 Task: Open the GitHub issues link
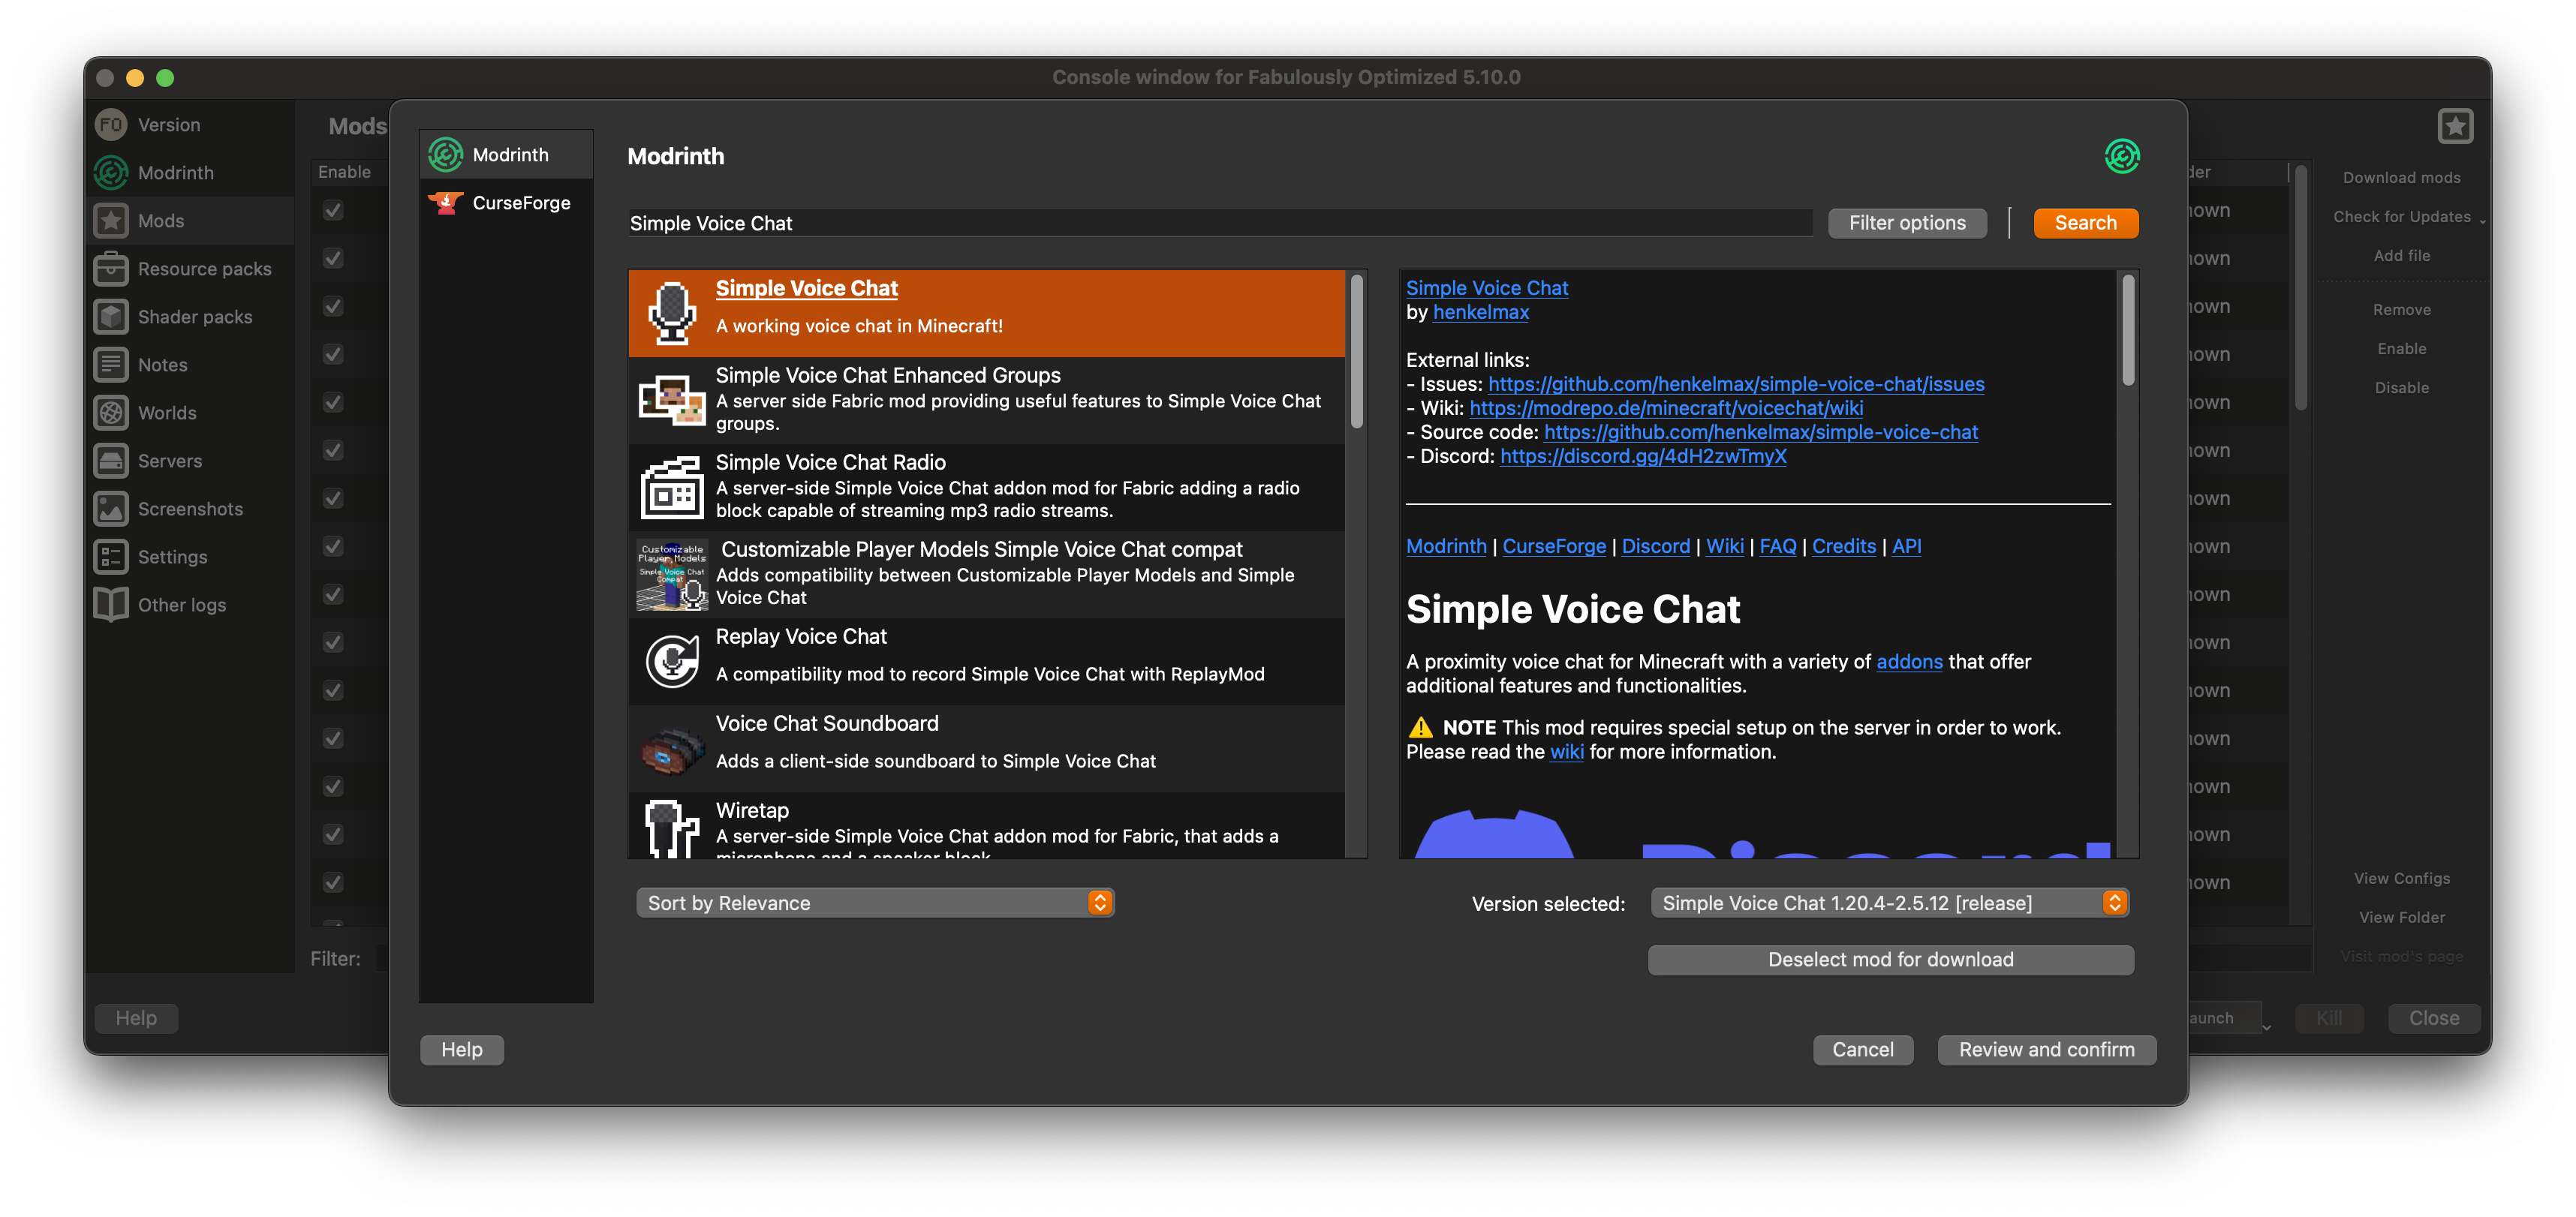pos(1735,384)
